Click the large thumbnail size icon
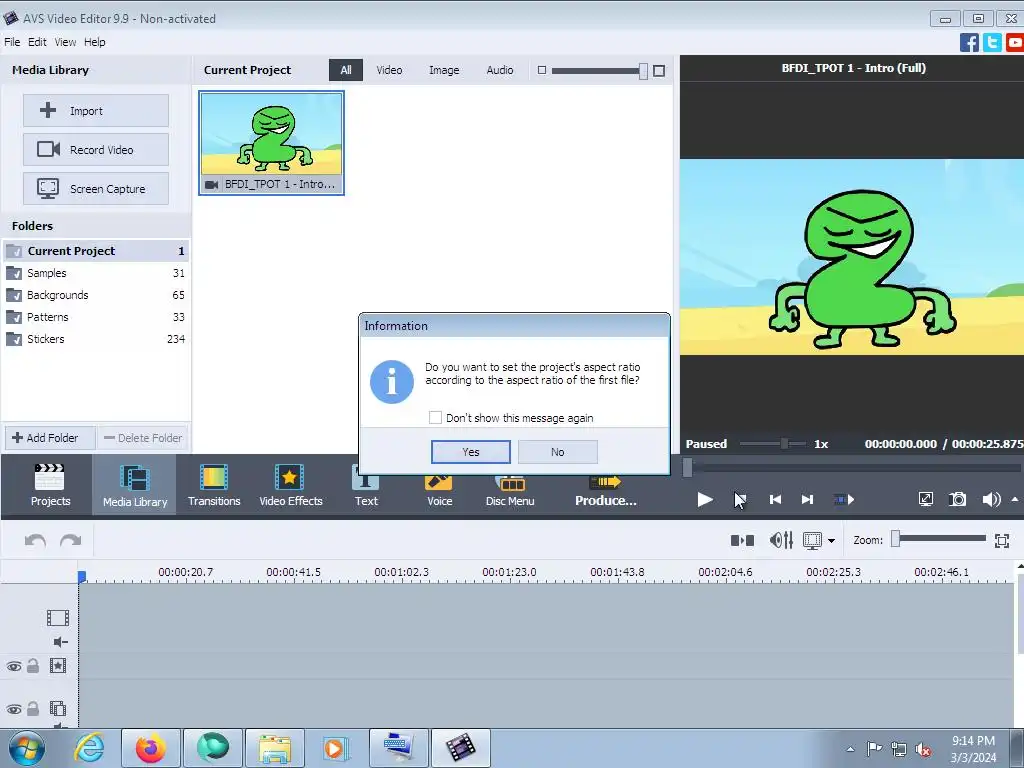The height and width of the screenshot is (768, 1024). [x=659, y=71]
